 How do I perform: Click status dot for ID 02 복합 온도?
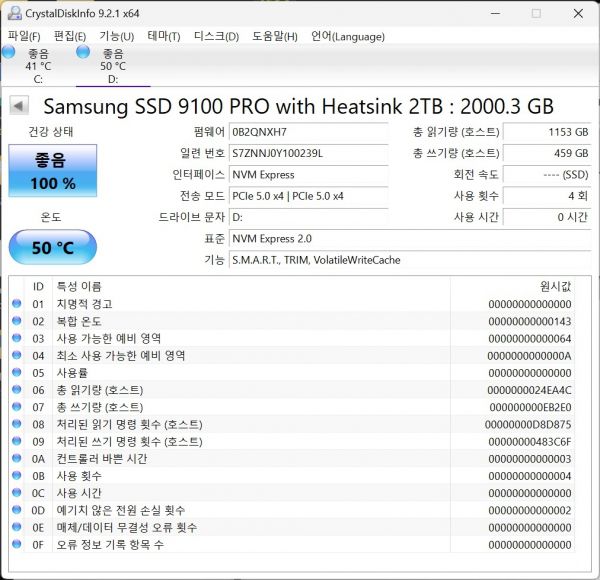[16, 321]
